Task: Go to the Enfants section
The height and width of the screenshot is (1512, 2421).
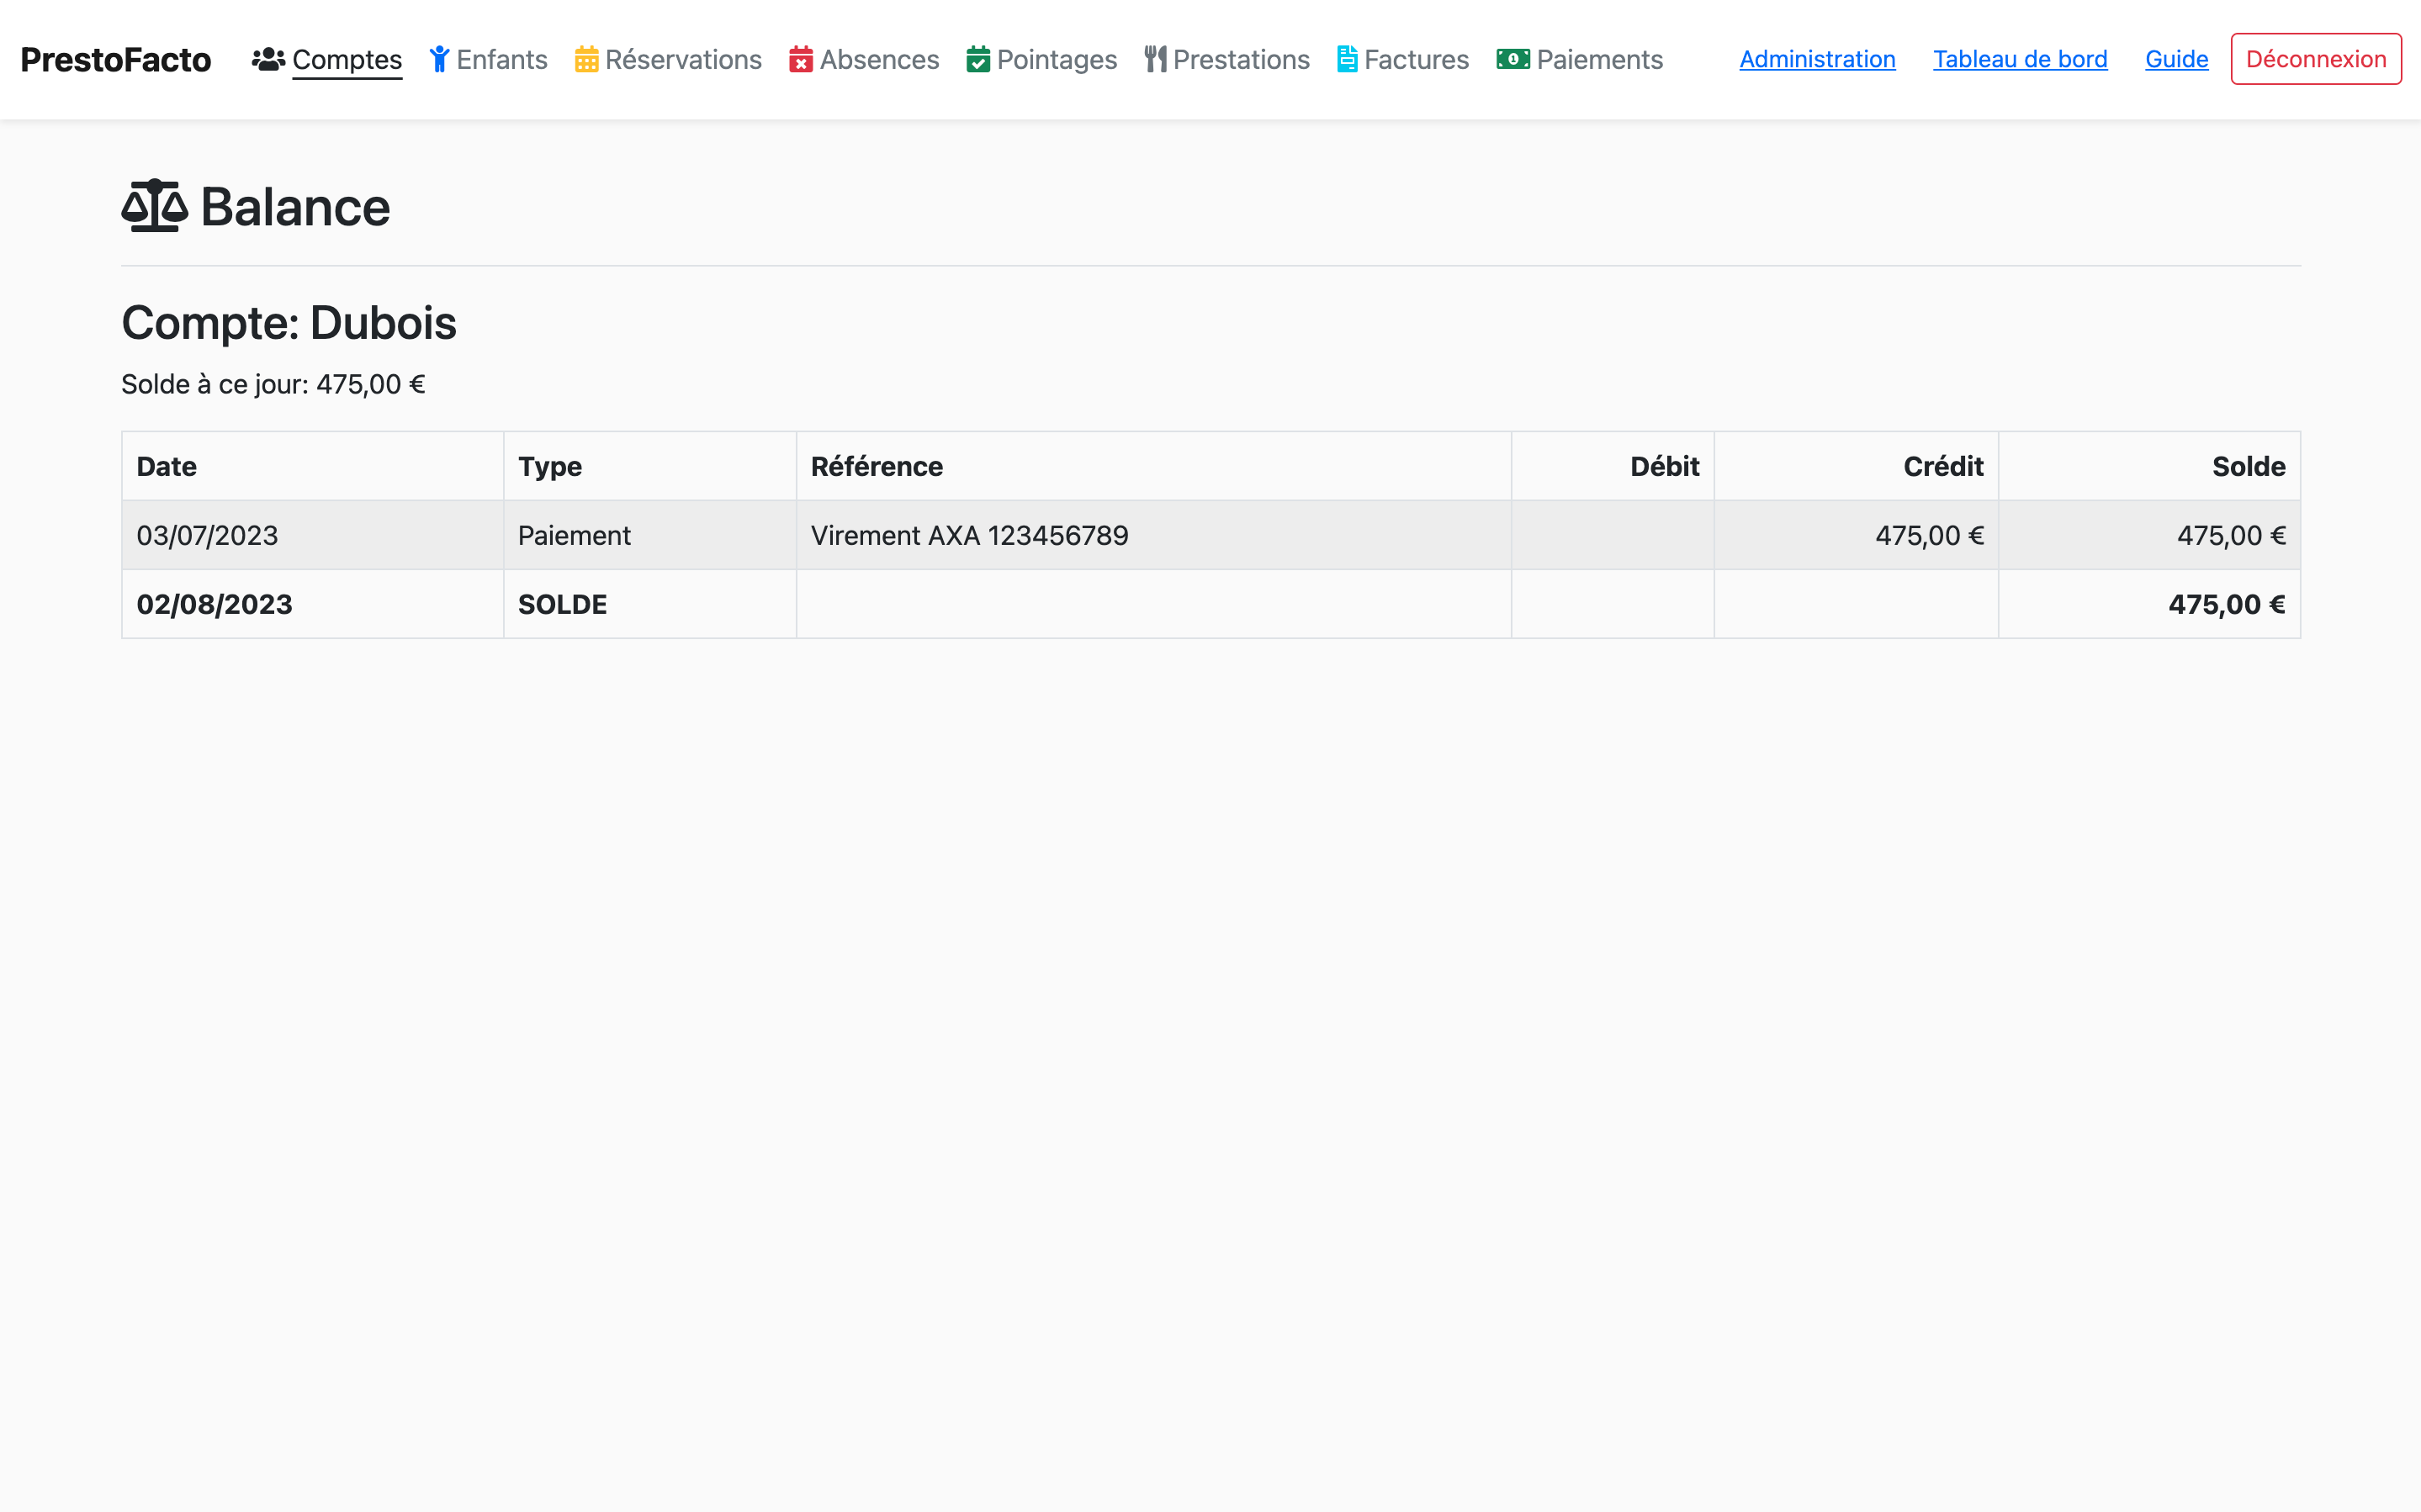Action: pyautogui.click(x=501, y=60)
